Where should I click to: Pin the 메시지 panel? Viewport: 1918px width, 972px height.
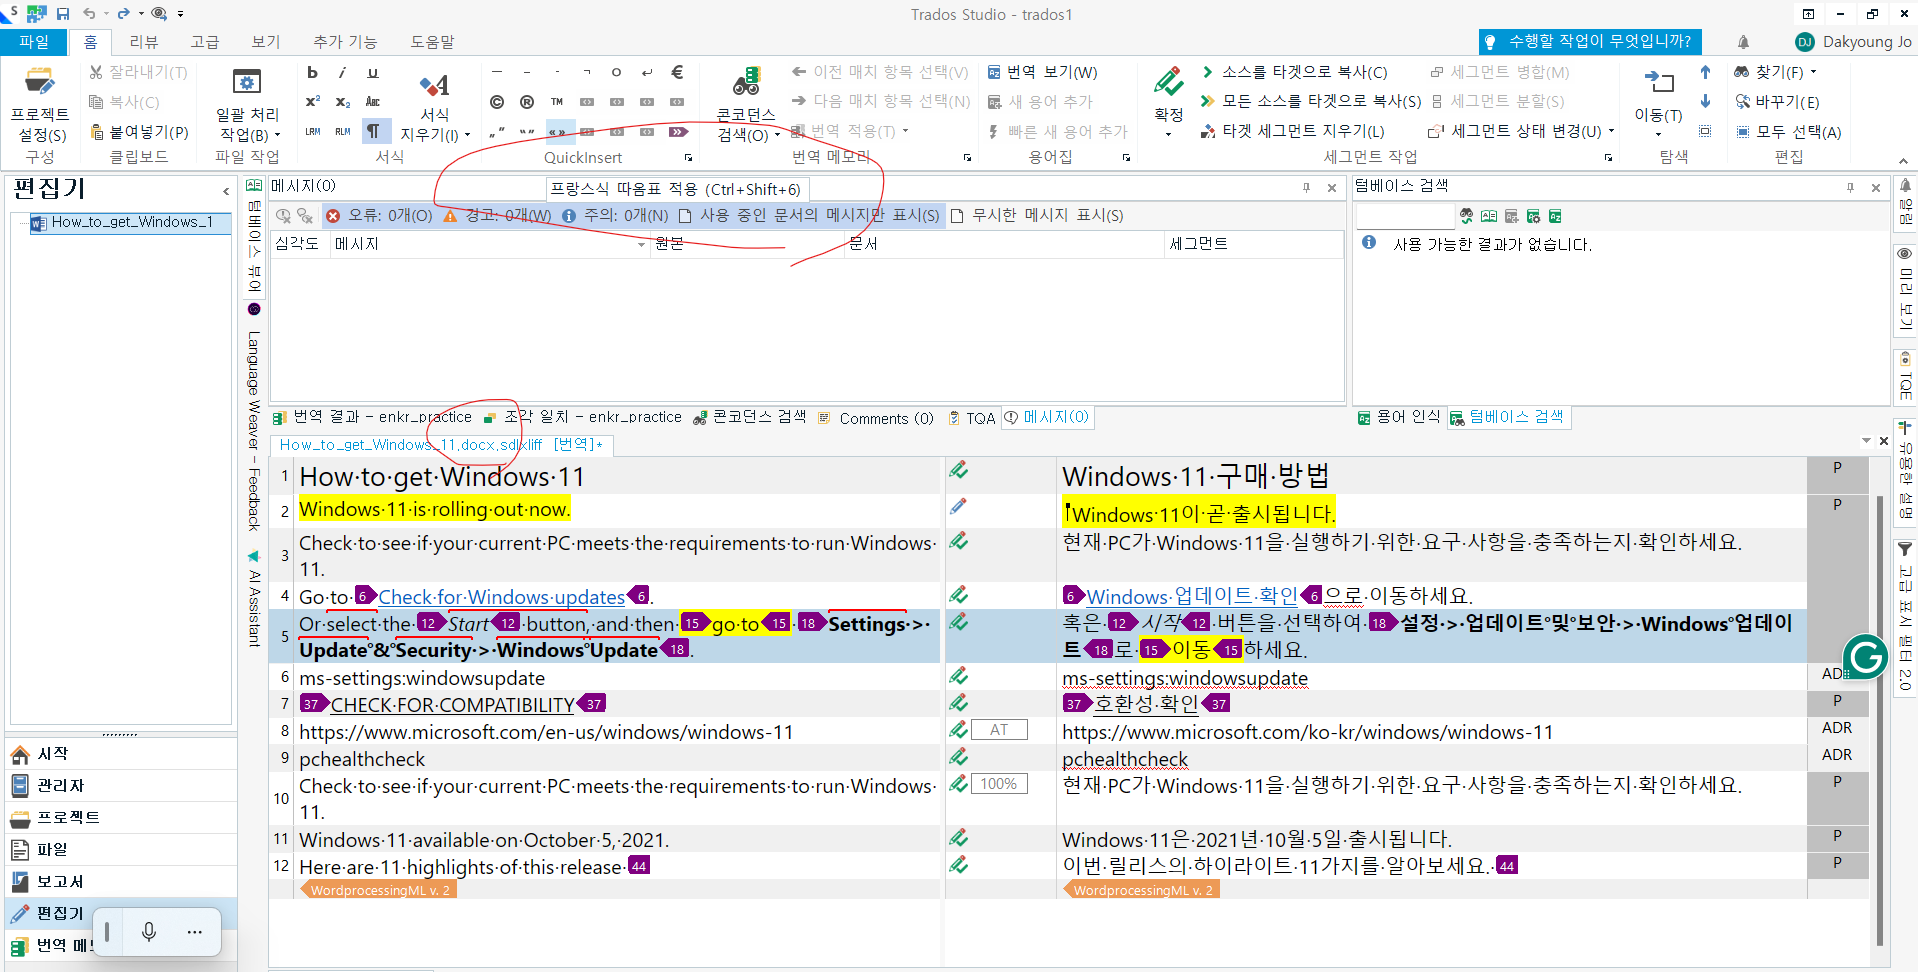click(1306, 187)
